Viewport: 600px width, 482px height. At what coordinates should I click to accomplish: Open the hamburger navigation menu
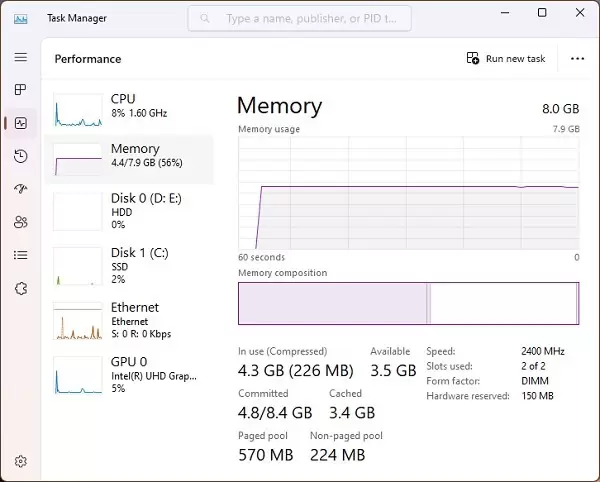[x=20, y=58]
